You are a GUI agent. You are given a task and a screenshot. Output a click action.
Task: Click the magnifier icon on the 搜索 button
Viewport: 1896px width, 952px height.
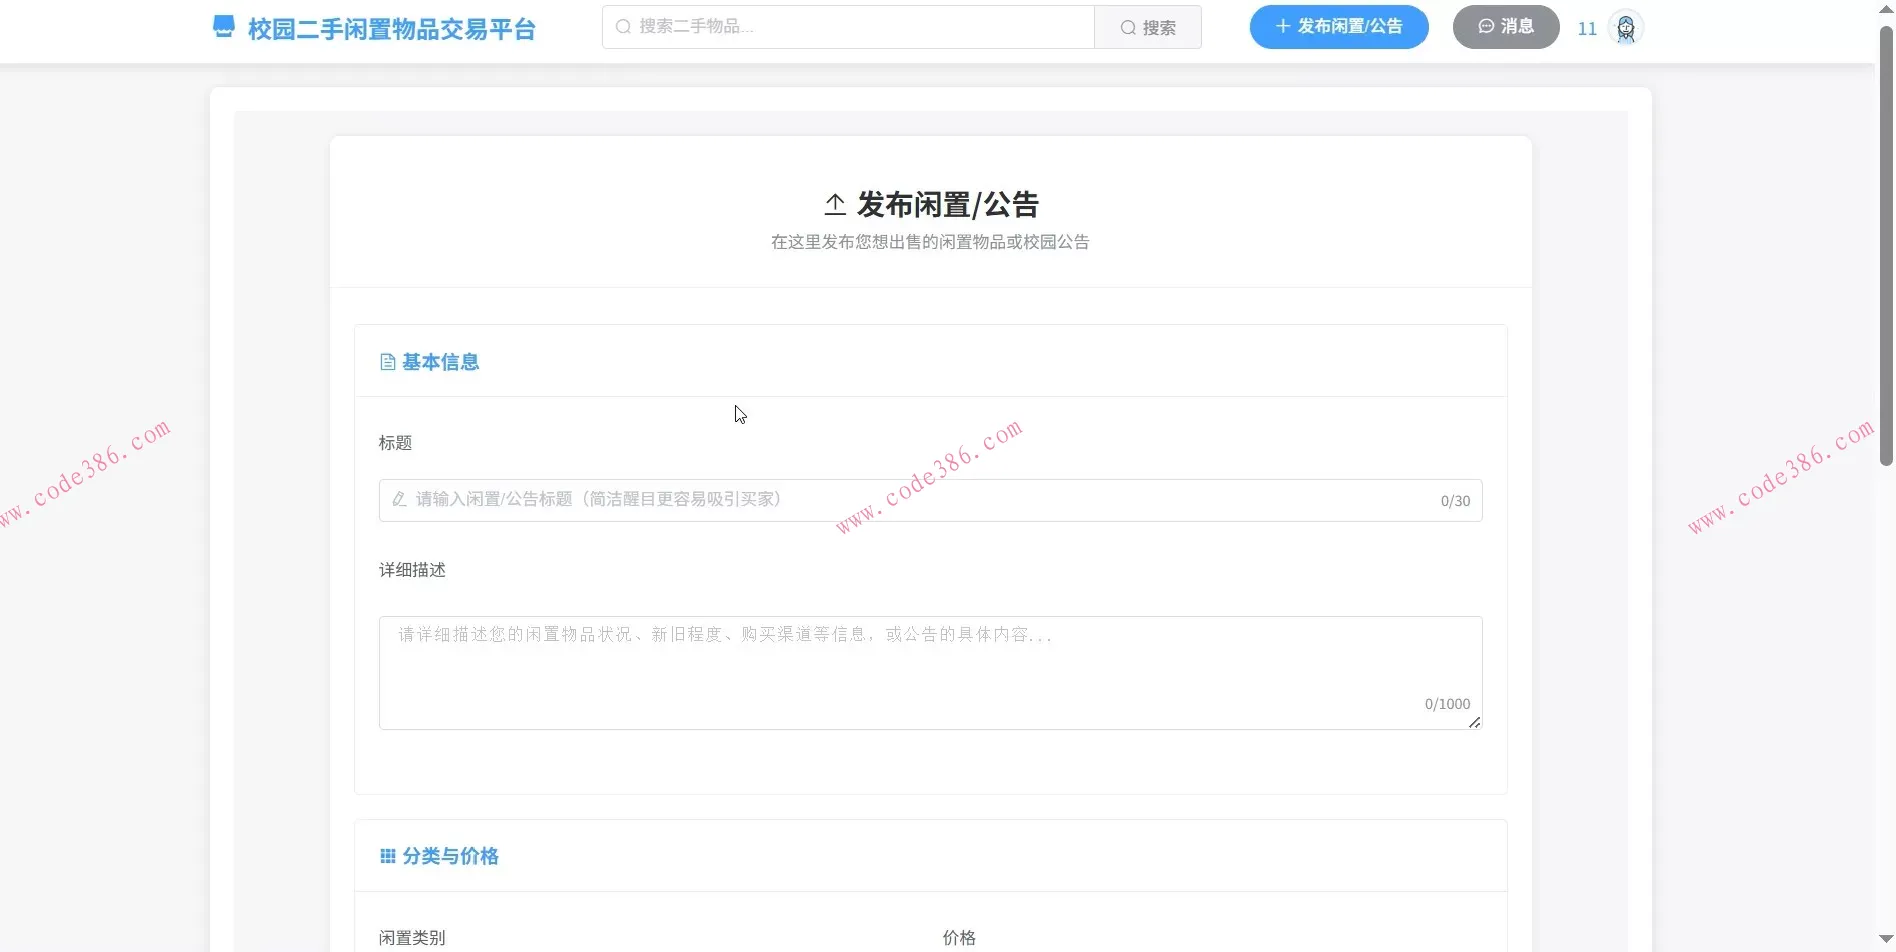pos(1128,27)
